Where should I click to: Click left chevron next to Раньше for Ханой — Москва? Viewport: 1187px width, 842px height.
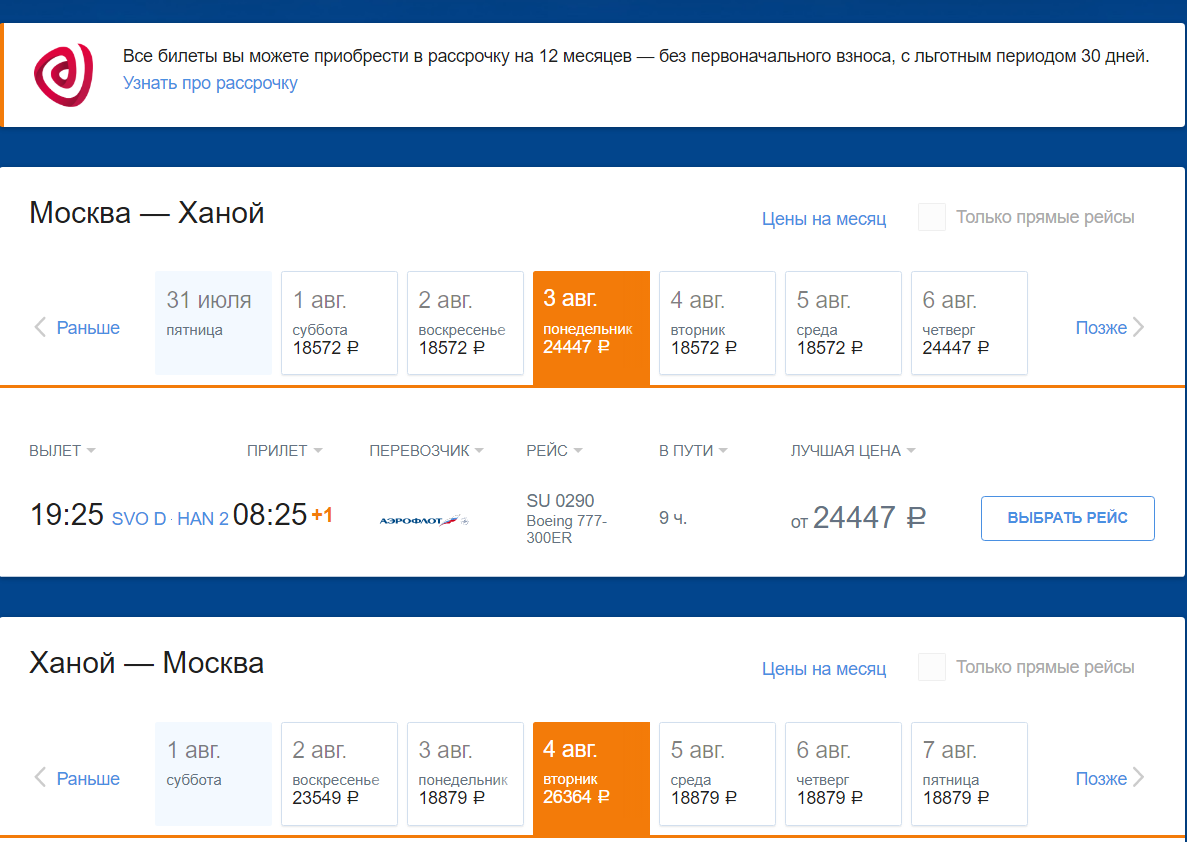coord(40,778)
